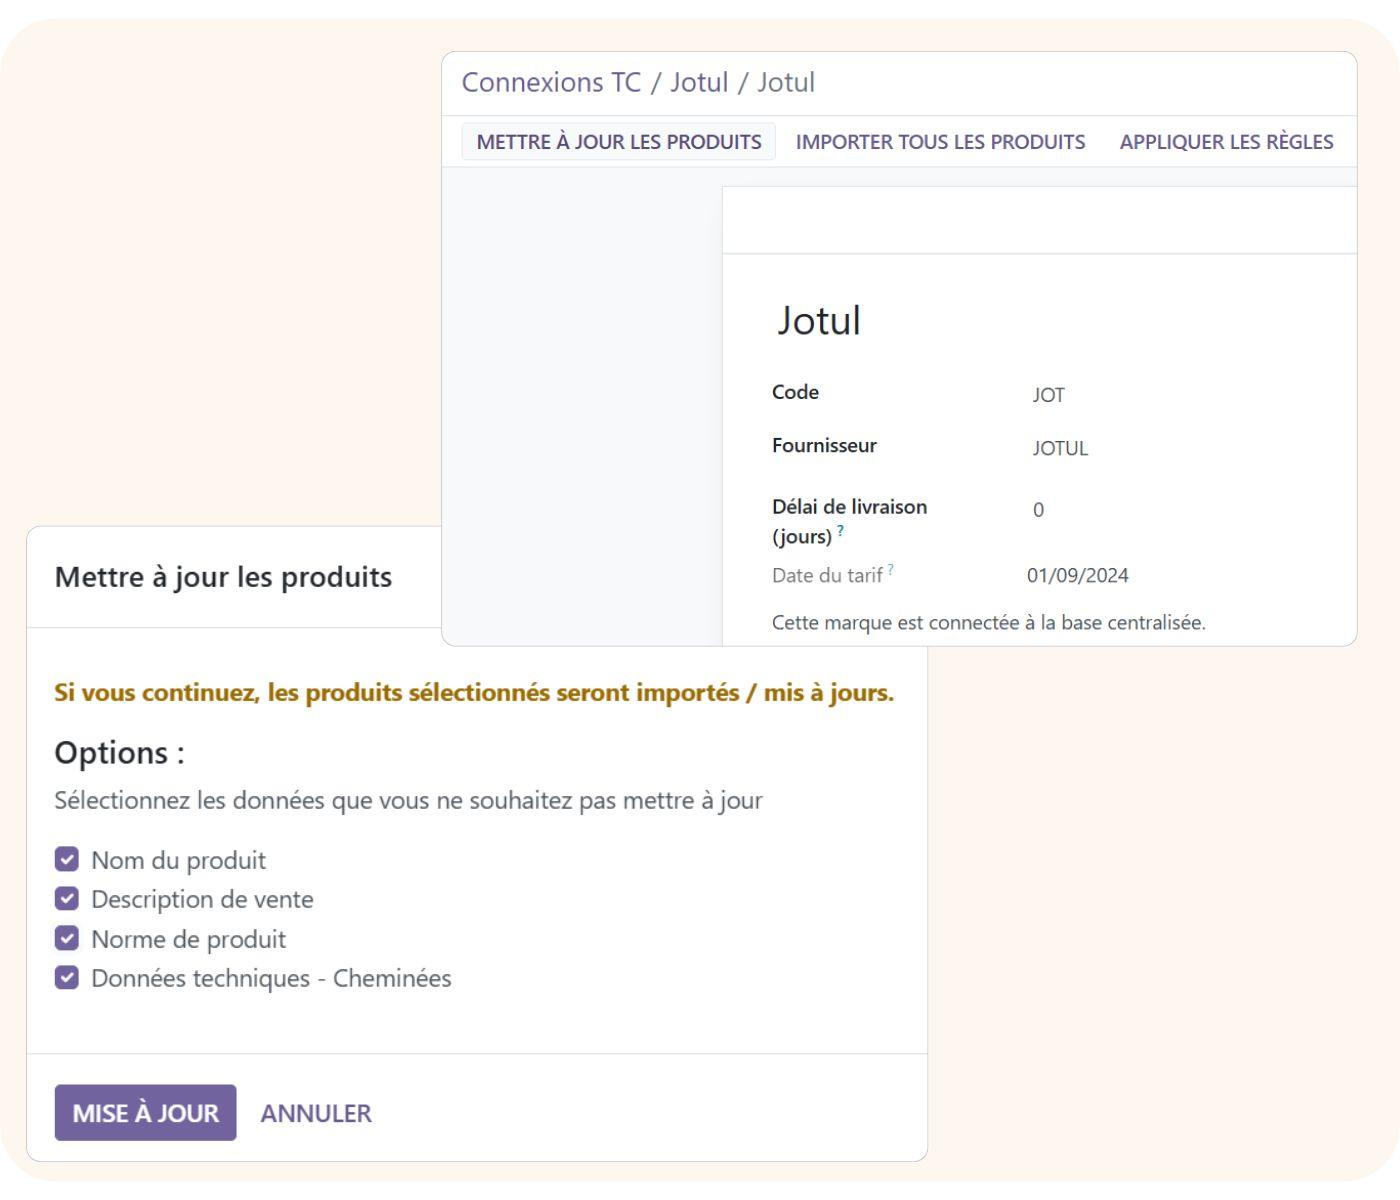The image size is (1400, 1200).
Task: Click the dialog title Mettre à jour les produits
Action: 223,577
